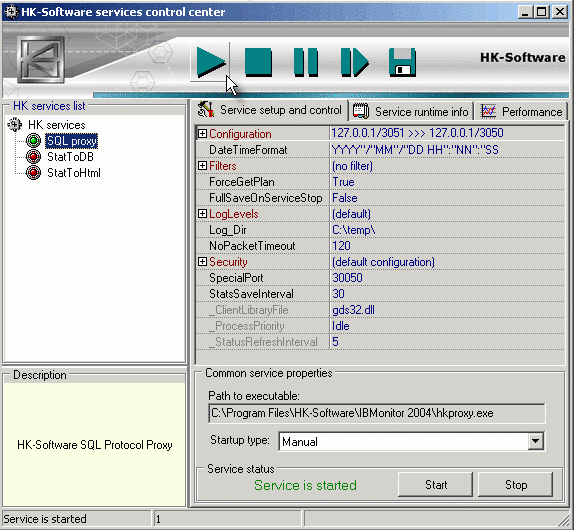Click the Path to executable field

click(377, 413)
